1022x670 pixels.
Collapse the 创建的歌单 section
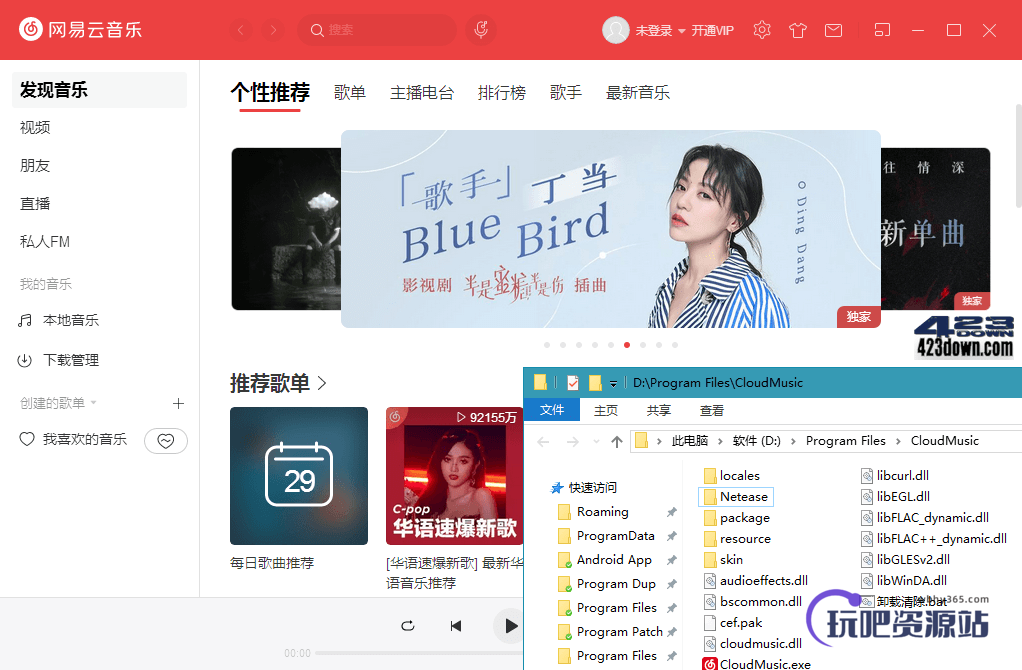[x=93, y=402]
